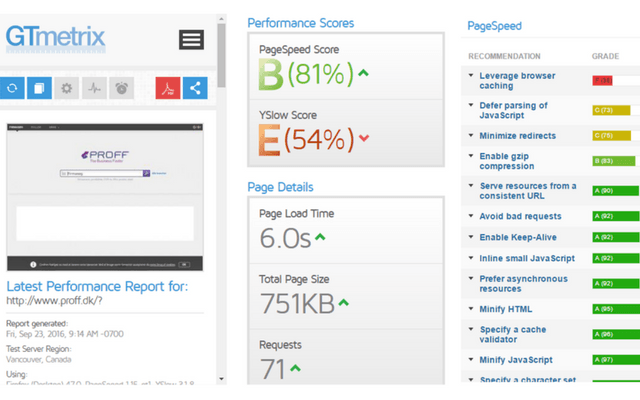640x400 pixels.
Task: Click Enable gzip compression link
Action: coord(507,161)
